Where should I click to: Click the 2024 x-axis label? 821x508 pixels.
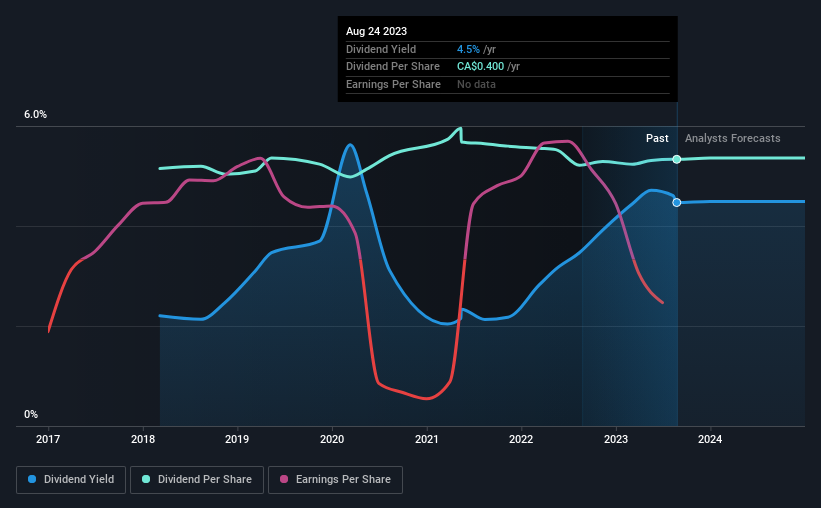[710, 439]
